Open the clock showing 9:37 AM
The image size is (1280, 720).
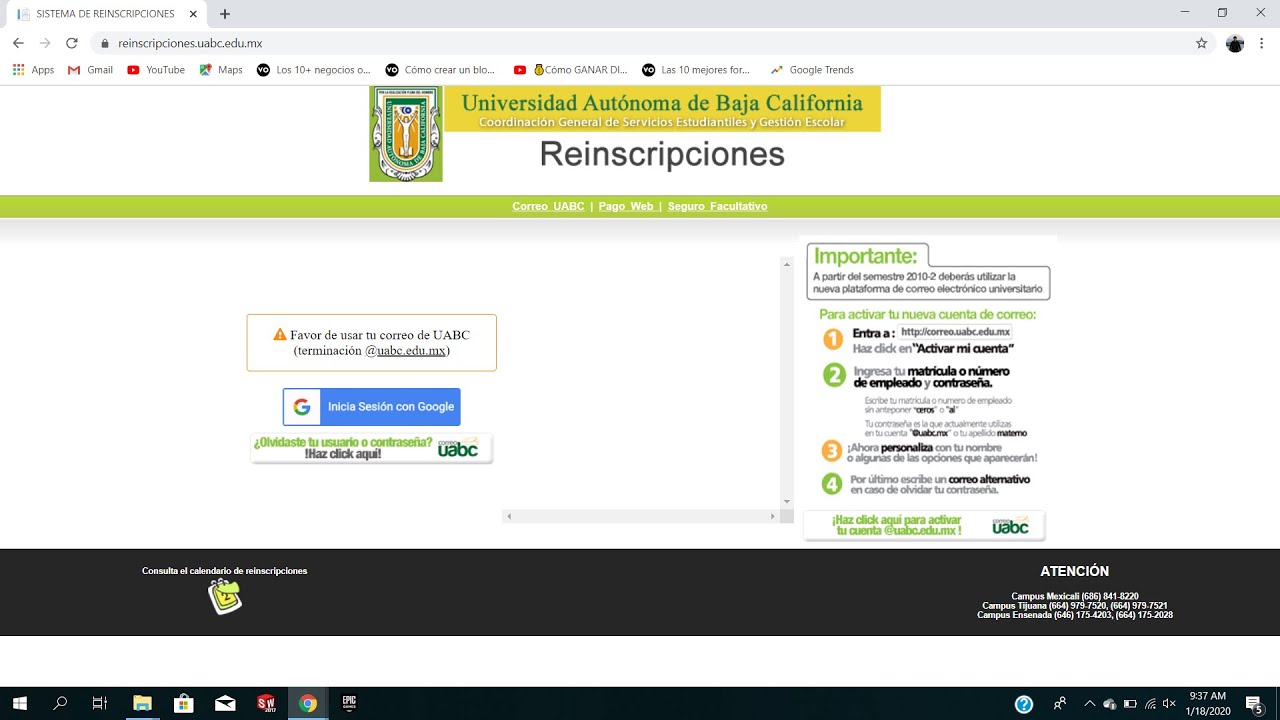click(x=1207, y=703)
